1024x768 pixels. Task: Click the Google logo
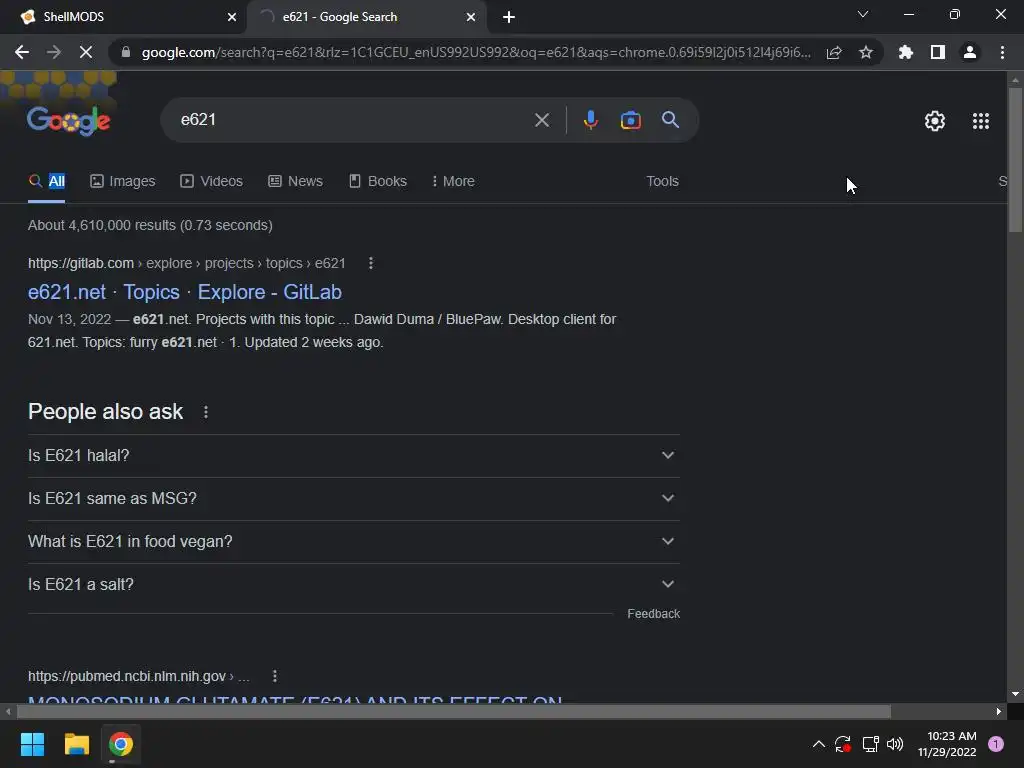click(69, 121)
